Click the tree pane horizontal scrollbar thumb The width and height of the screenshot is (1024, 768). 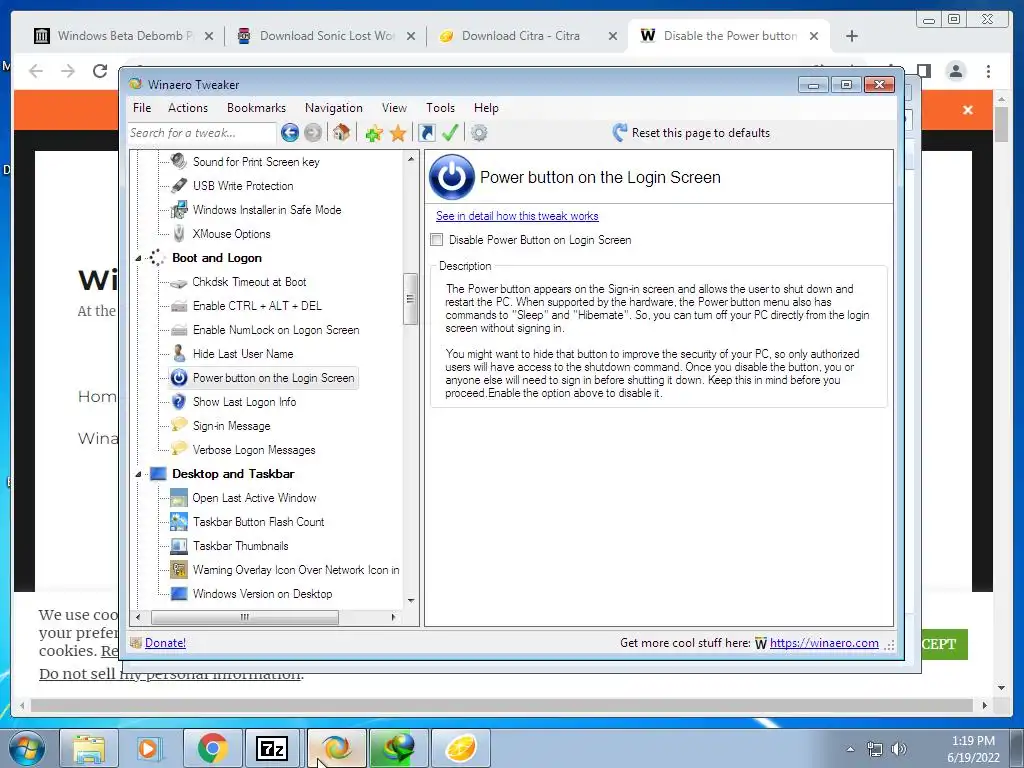(x=245, y=617)
